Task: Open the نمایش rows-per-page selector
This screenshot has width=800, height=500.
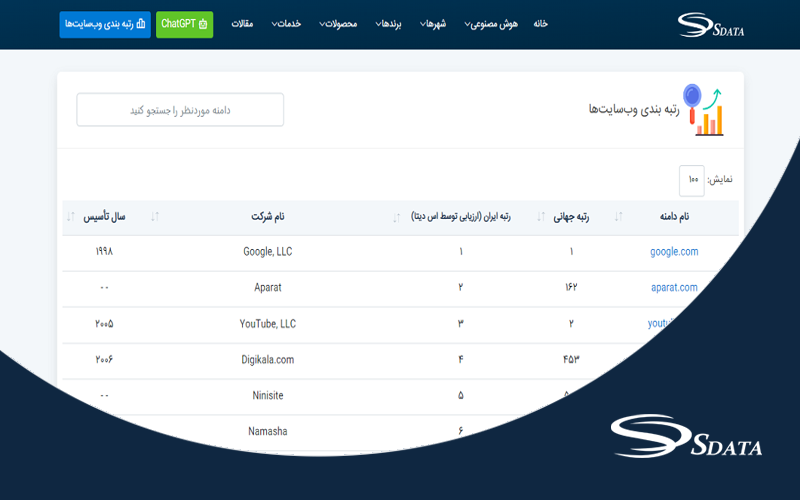Action: [x=691, y=180]
